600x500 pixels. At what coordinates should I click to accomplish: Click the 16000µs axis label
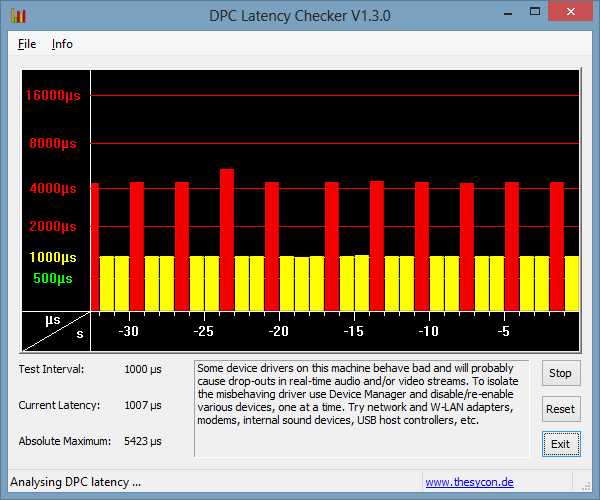coord(53,95)
